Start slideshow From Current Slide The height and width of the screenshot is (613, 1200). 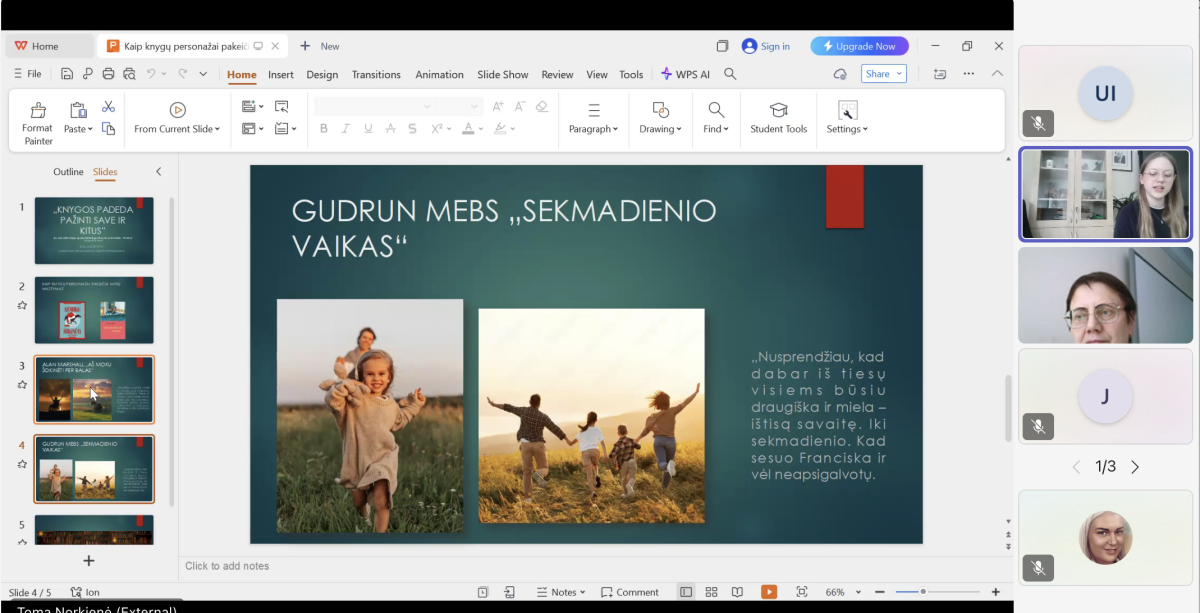(x=177, y=118)
